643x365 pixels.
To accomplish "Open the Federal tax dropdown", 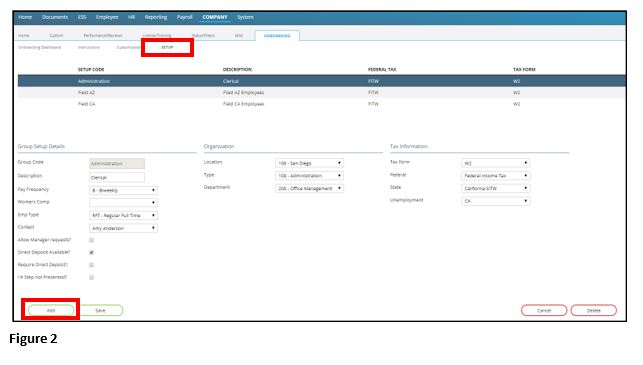I will (x=495, y=176).
